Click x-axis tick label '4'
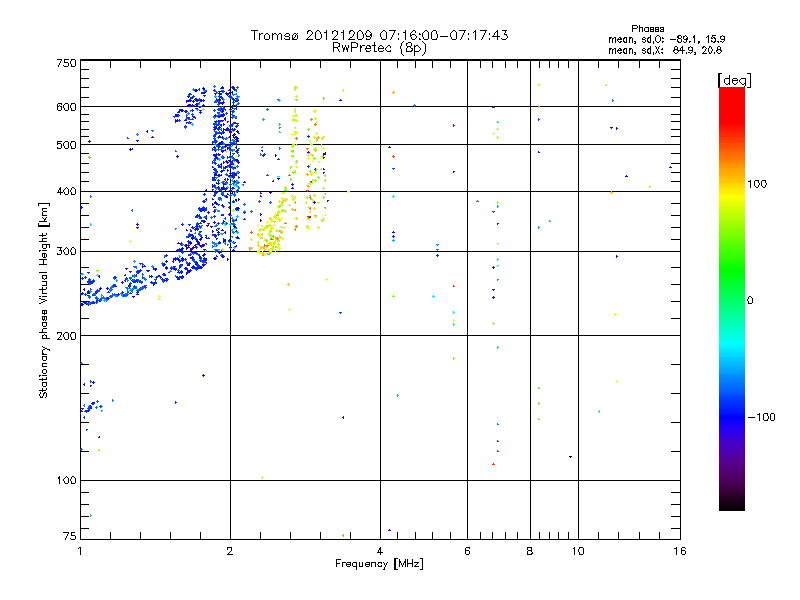Image resolution: width=800 pixels, height=600 pixels. (x=380, y=551)
